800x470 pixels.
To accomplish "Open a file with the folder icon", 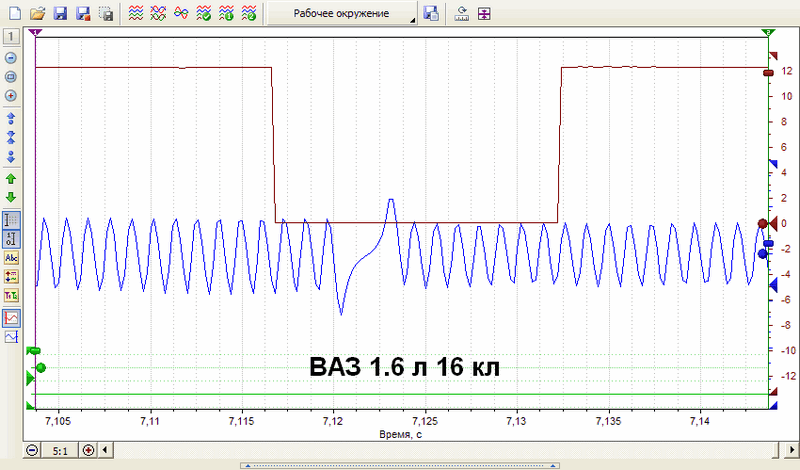I will [x=38, y=13].
